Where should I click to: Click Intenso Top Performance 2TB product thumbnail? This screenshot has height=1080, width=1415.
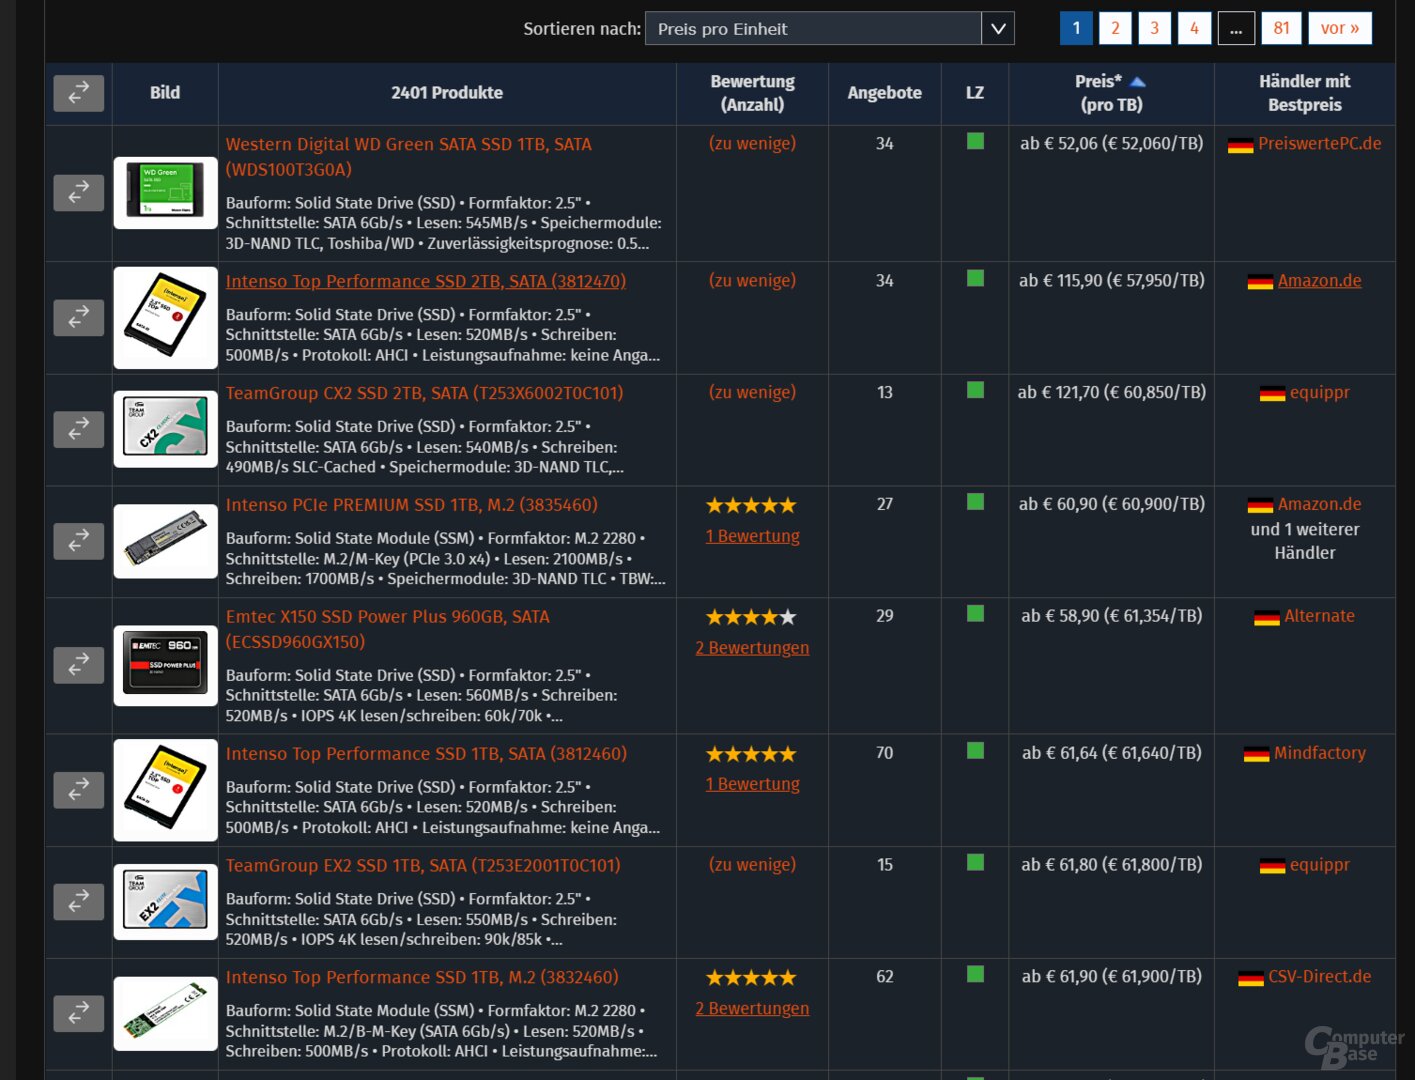pos(165,318)
